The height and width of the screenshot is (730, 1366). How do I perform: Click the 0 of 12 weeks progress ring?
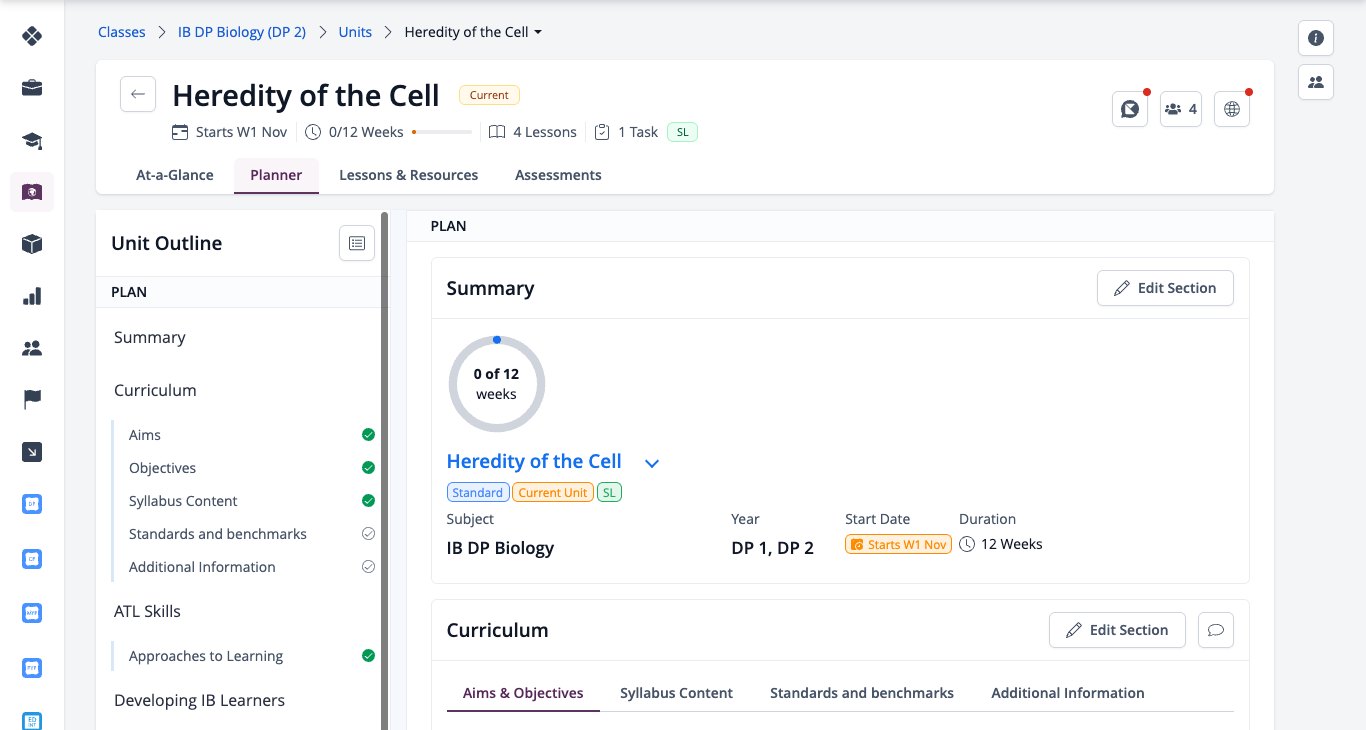[497, 384]
